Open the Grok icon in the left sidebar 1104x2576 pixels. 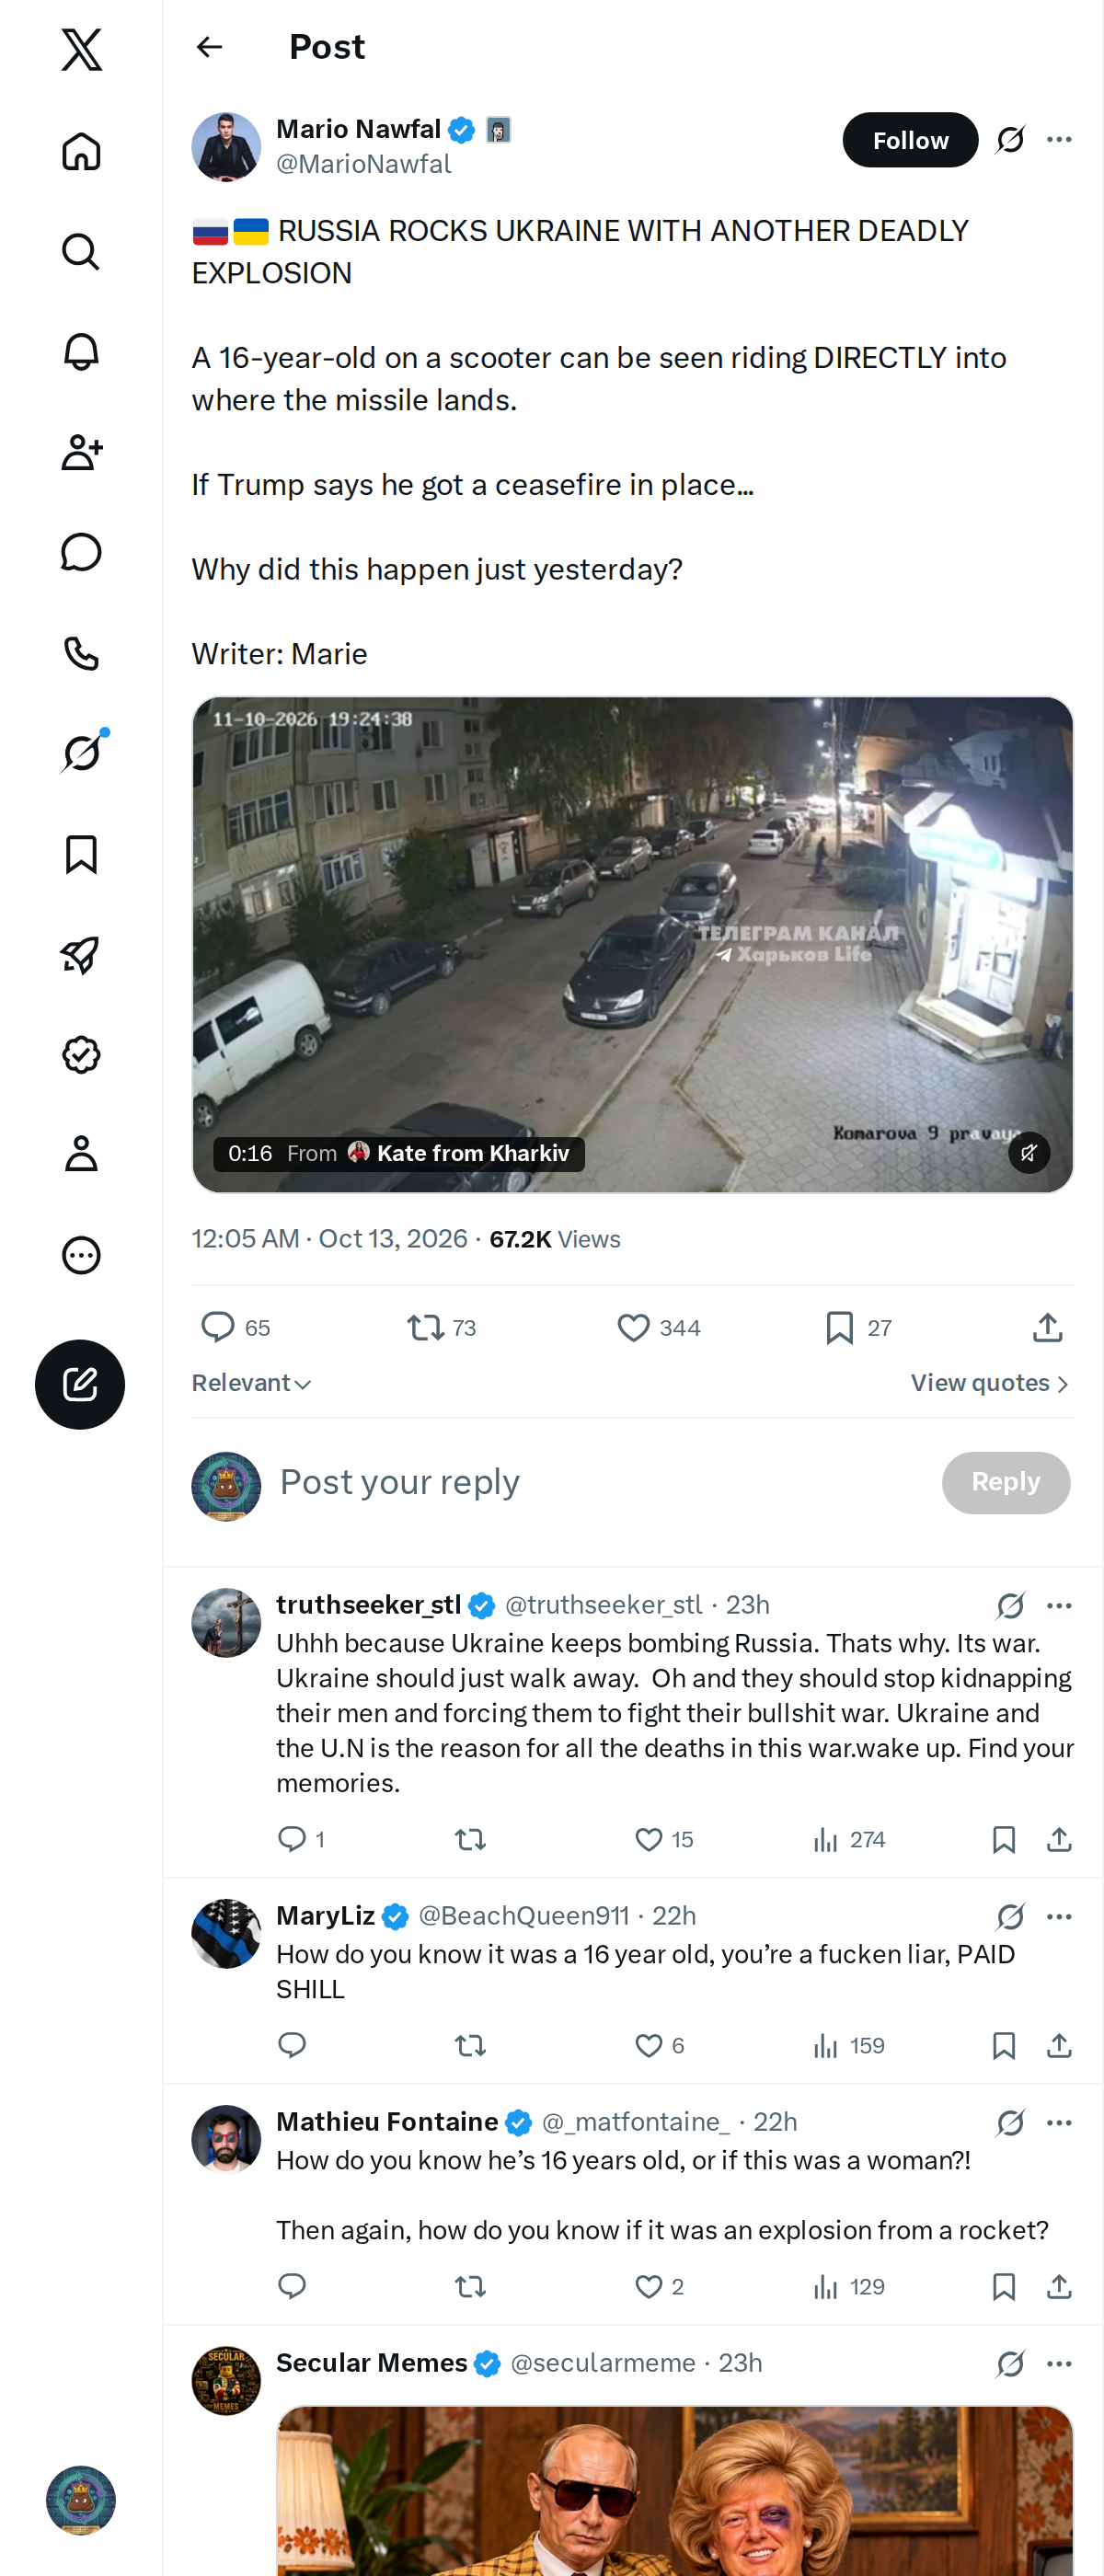point(81,753)
